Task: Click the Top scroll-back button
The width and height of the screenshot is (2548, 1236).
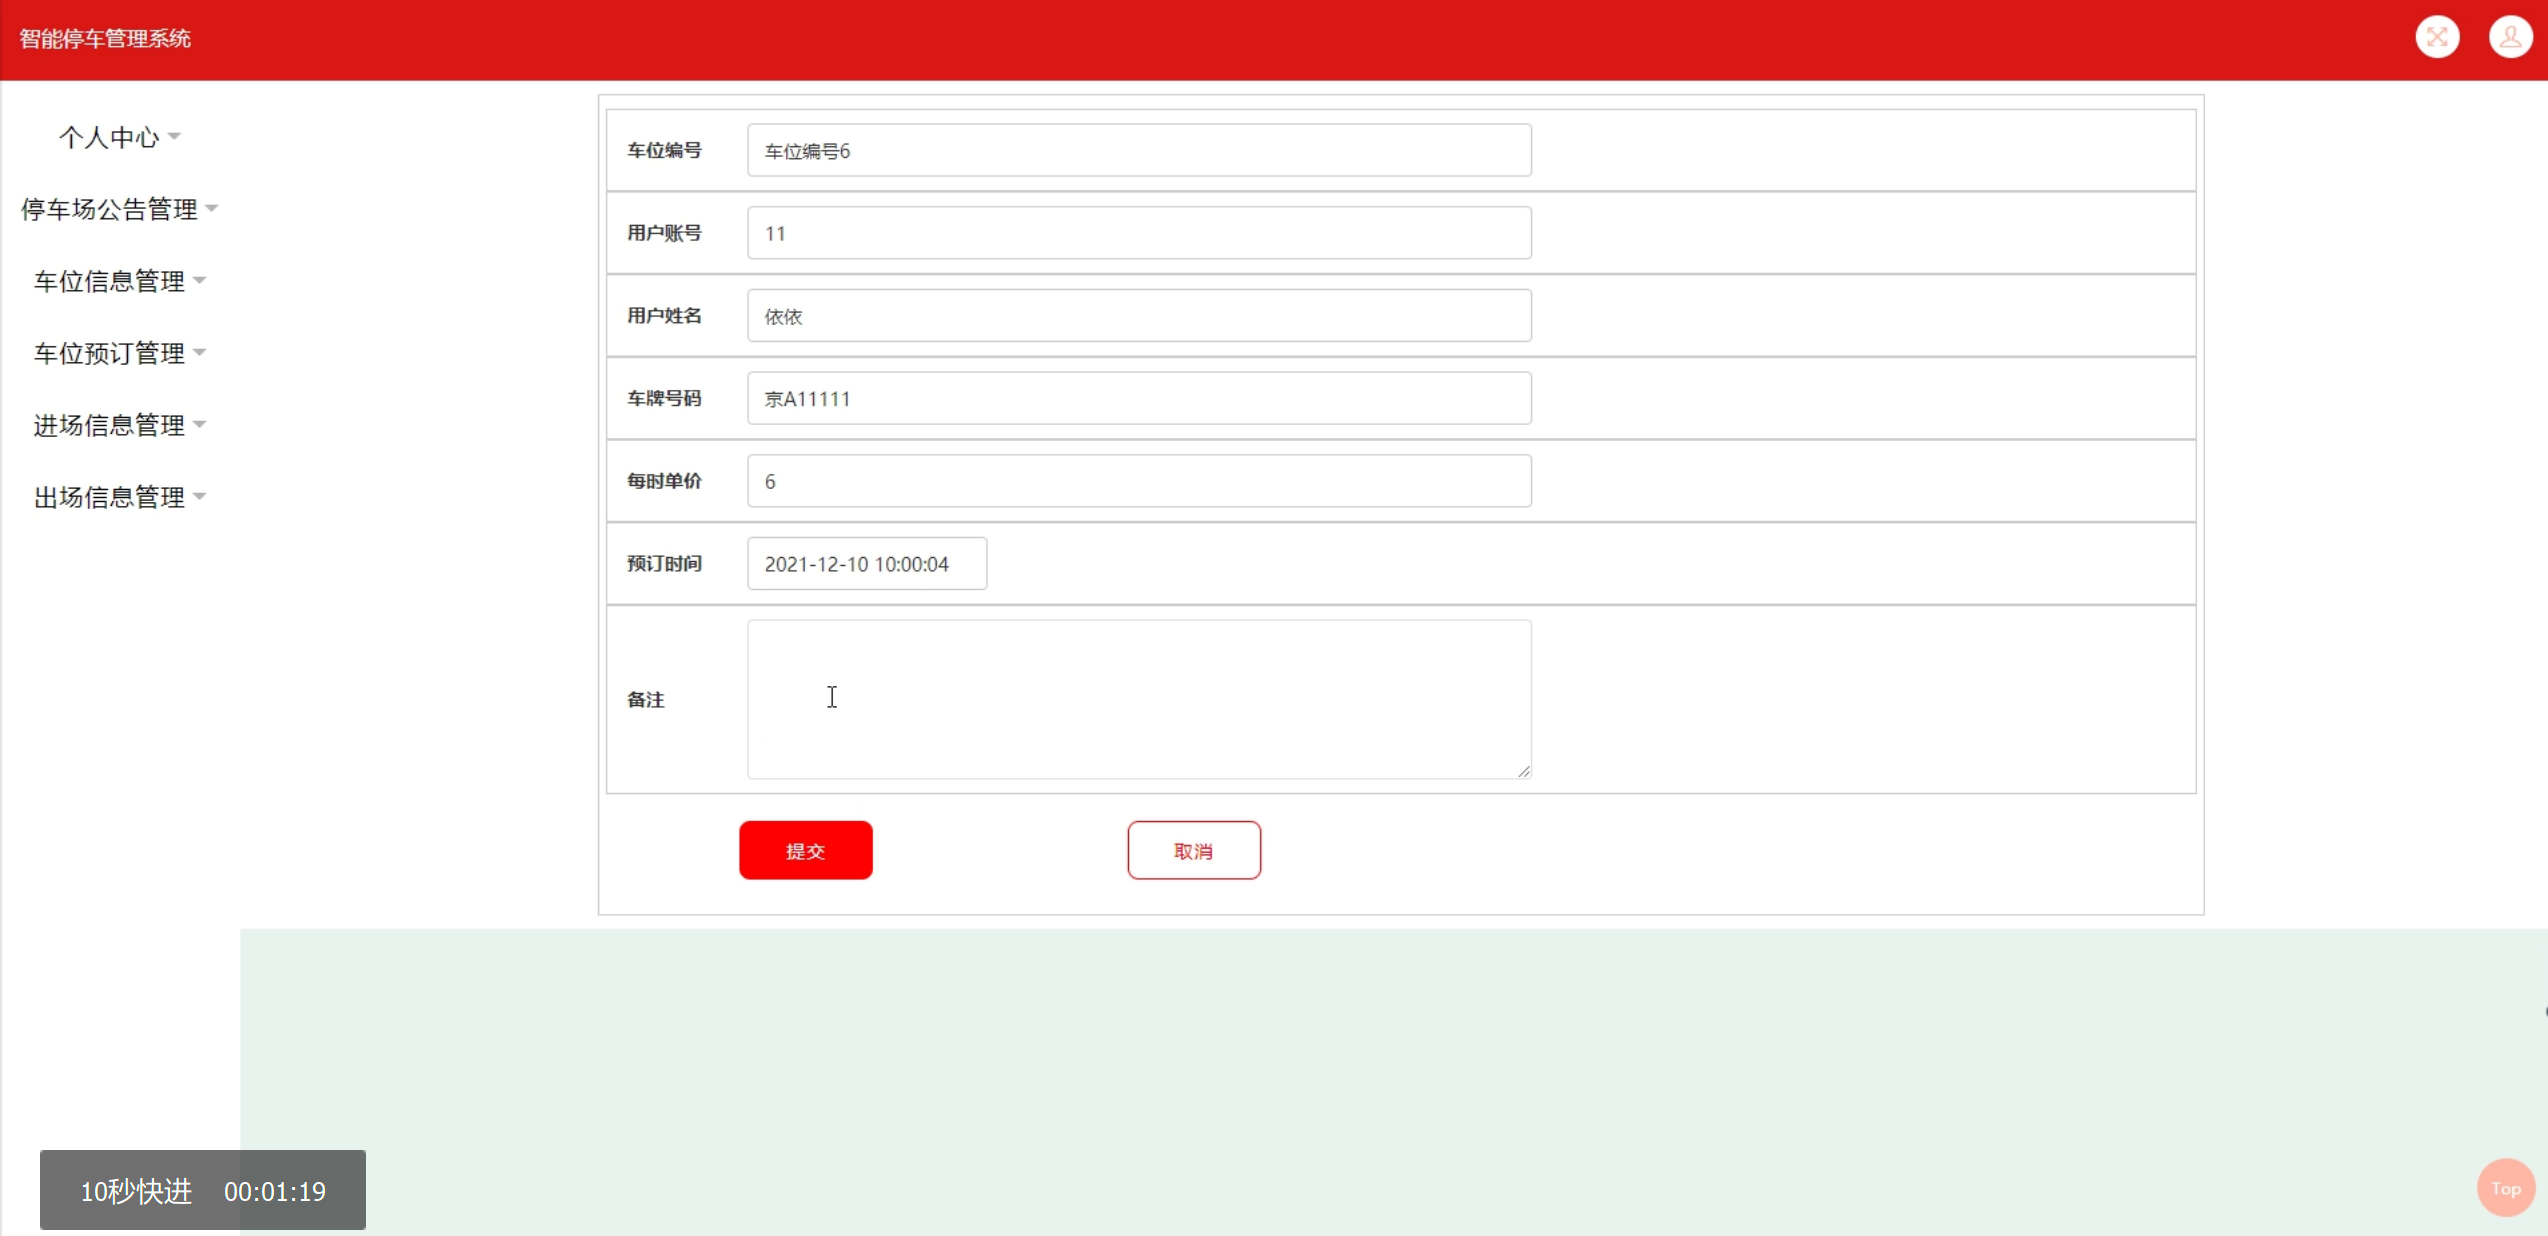Action: point(2505,1188)
